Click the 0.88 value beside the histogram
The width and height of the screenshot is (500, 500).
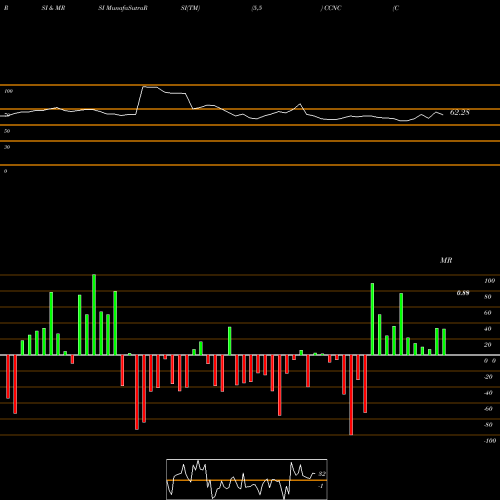click(463, 293)
